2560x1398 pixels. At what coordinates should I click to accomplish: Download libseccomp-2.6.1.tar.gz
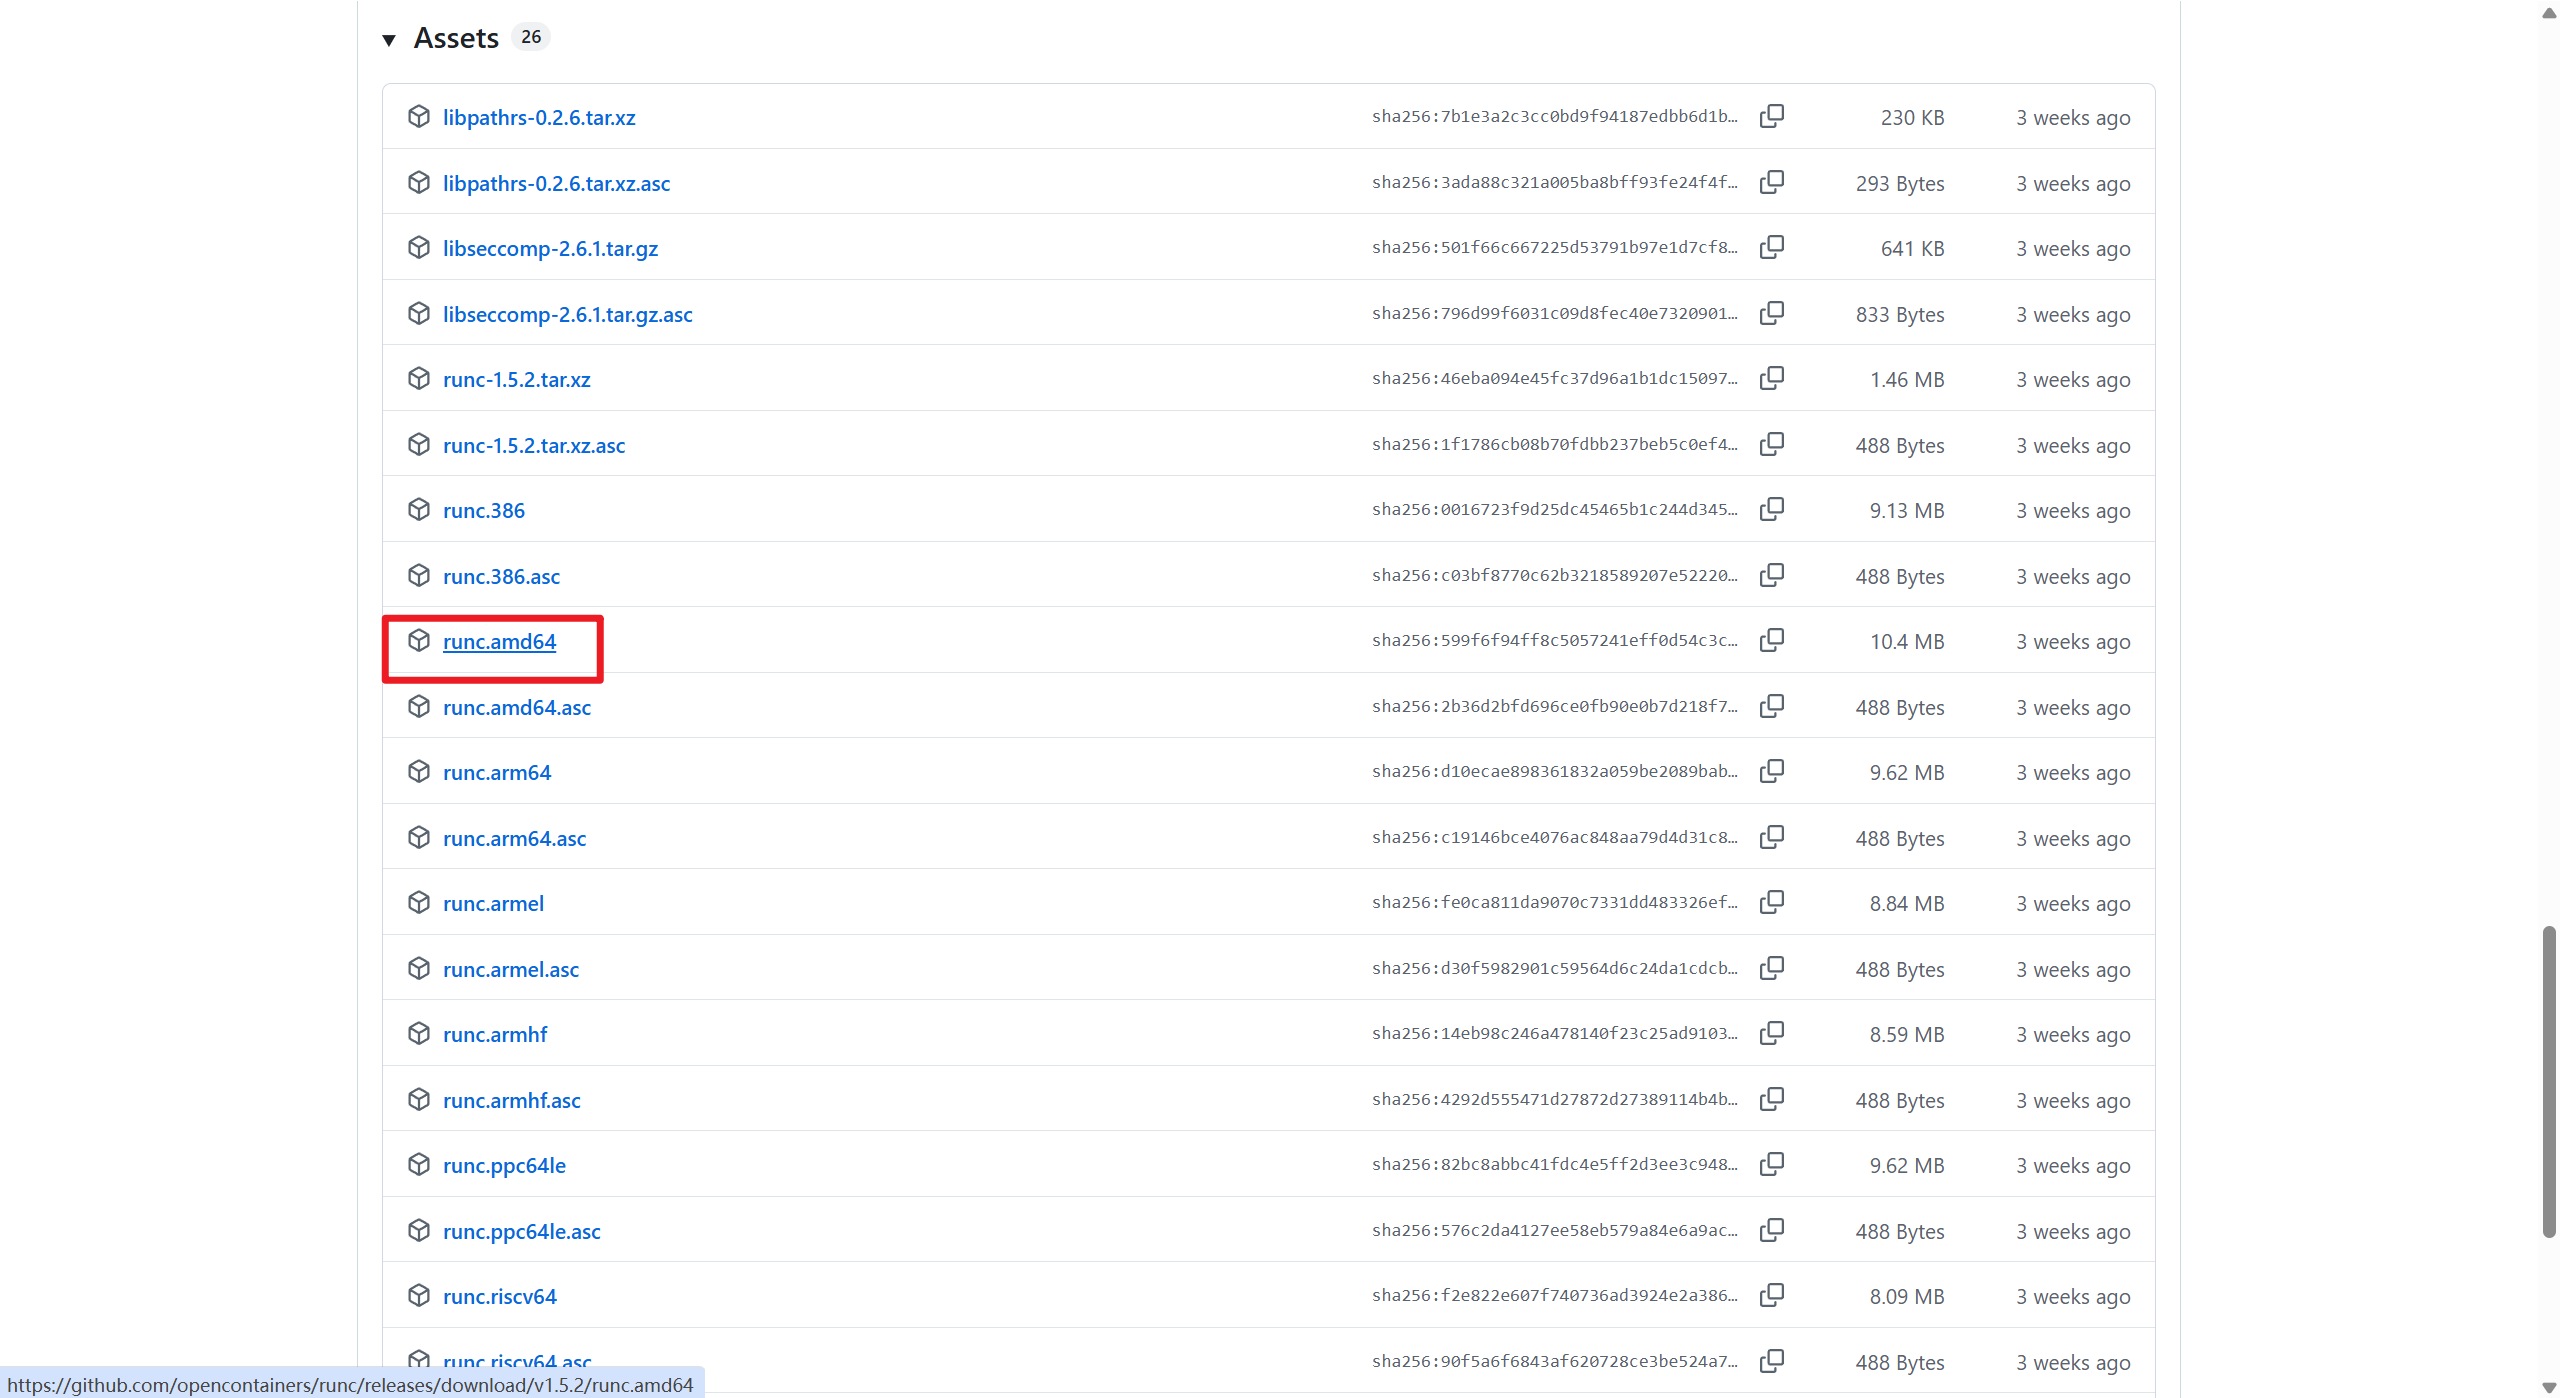click(x=550, y=249)
